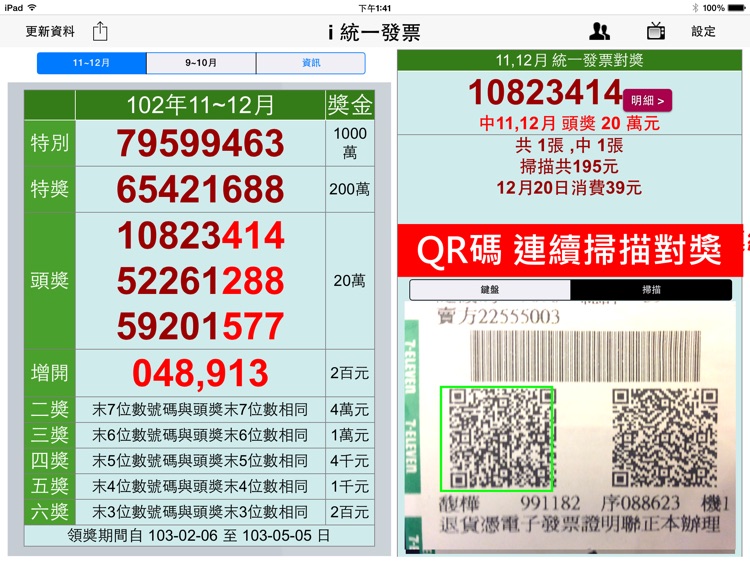This screenshot has height=563, width=750.
Task: Tap the 200萬 prize amount
Action: click(350, 189)
